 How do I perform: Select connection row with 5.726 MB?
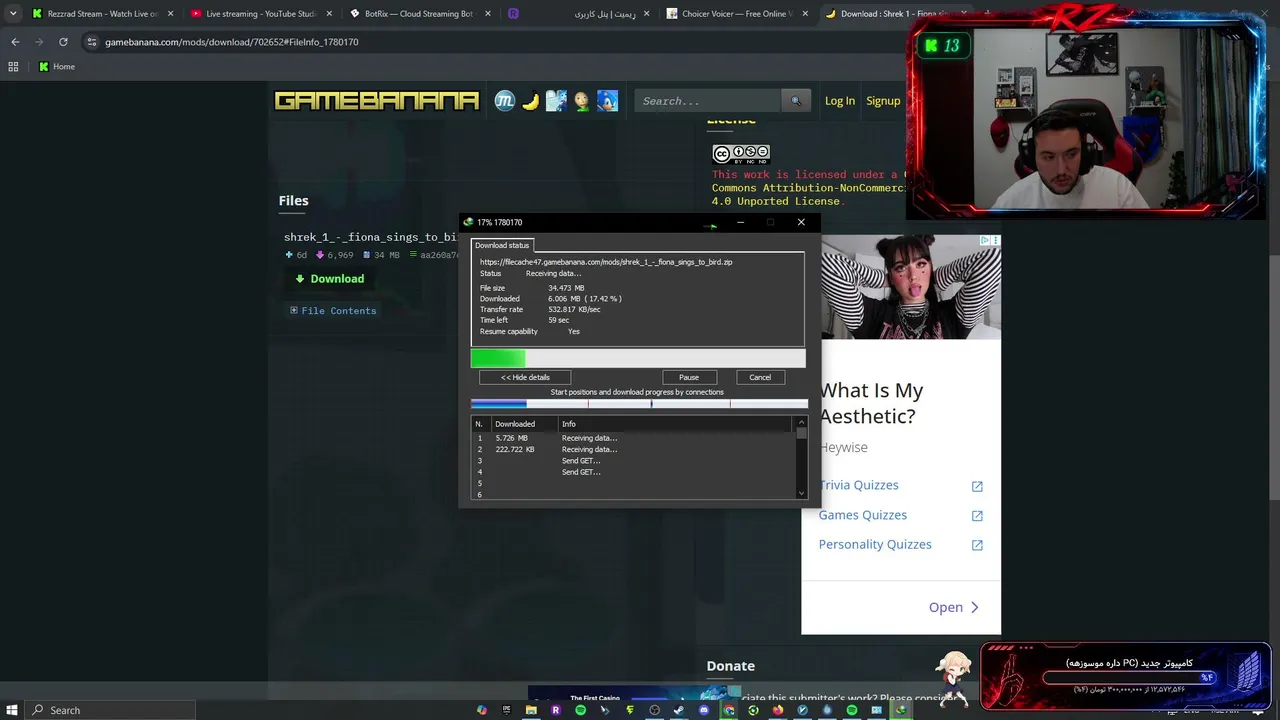(x=633, y=438)
